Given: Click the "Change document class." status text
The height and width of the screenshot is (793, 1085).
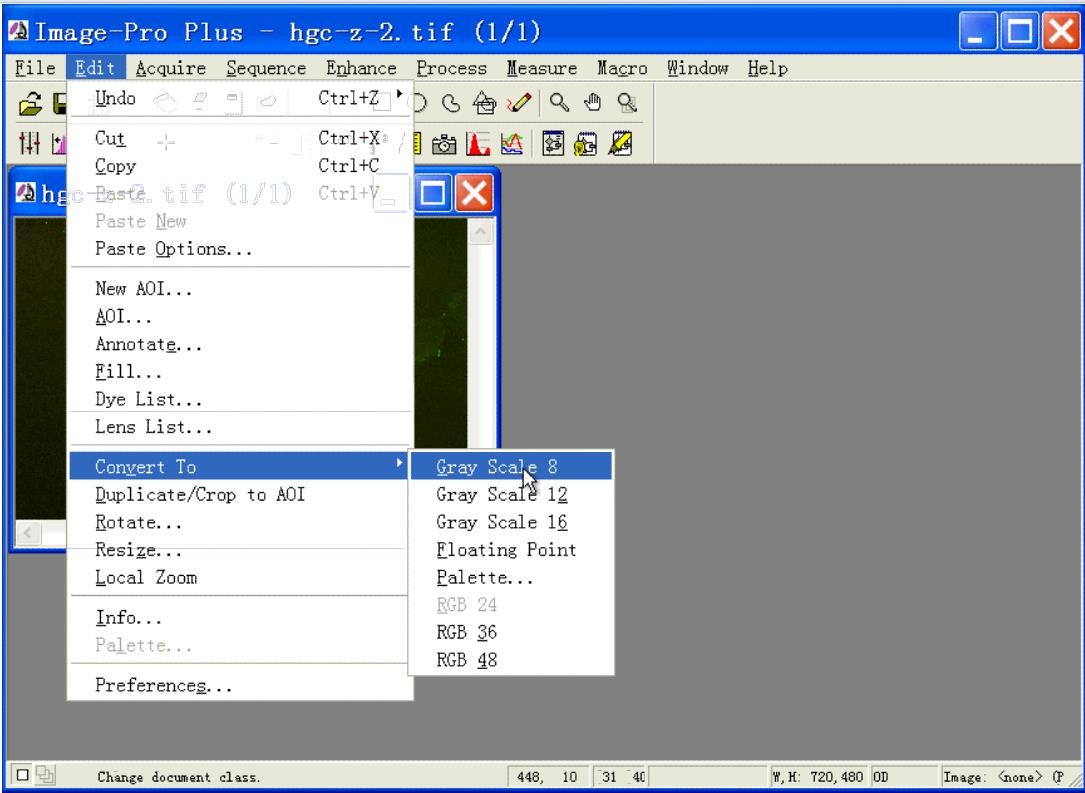Looking at the screenshot, I should point(179,776).
